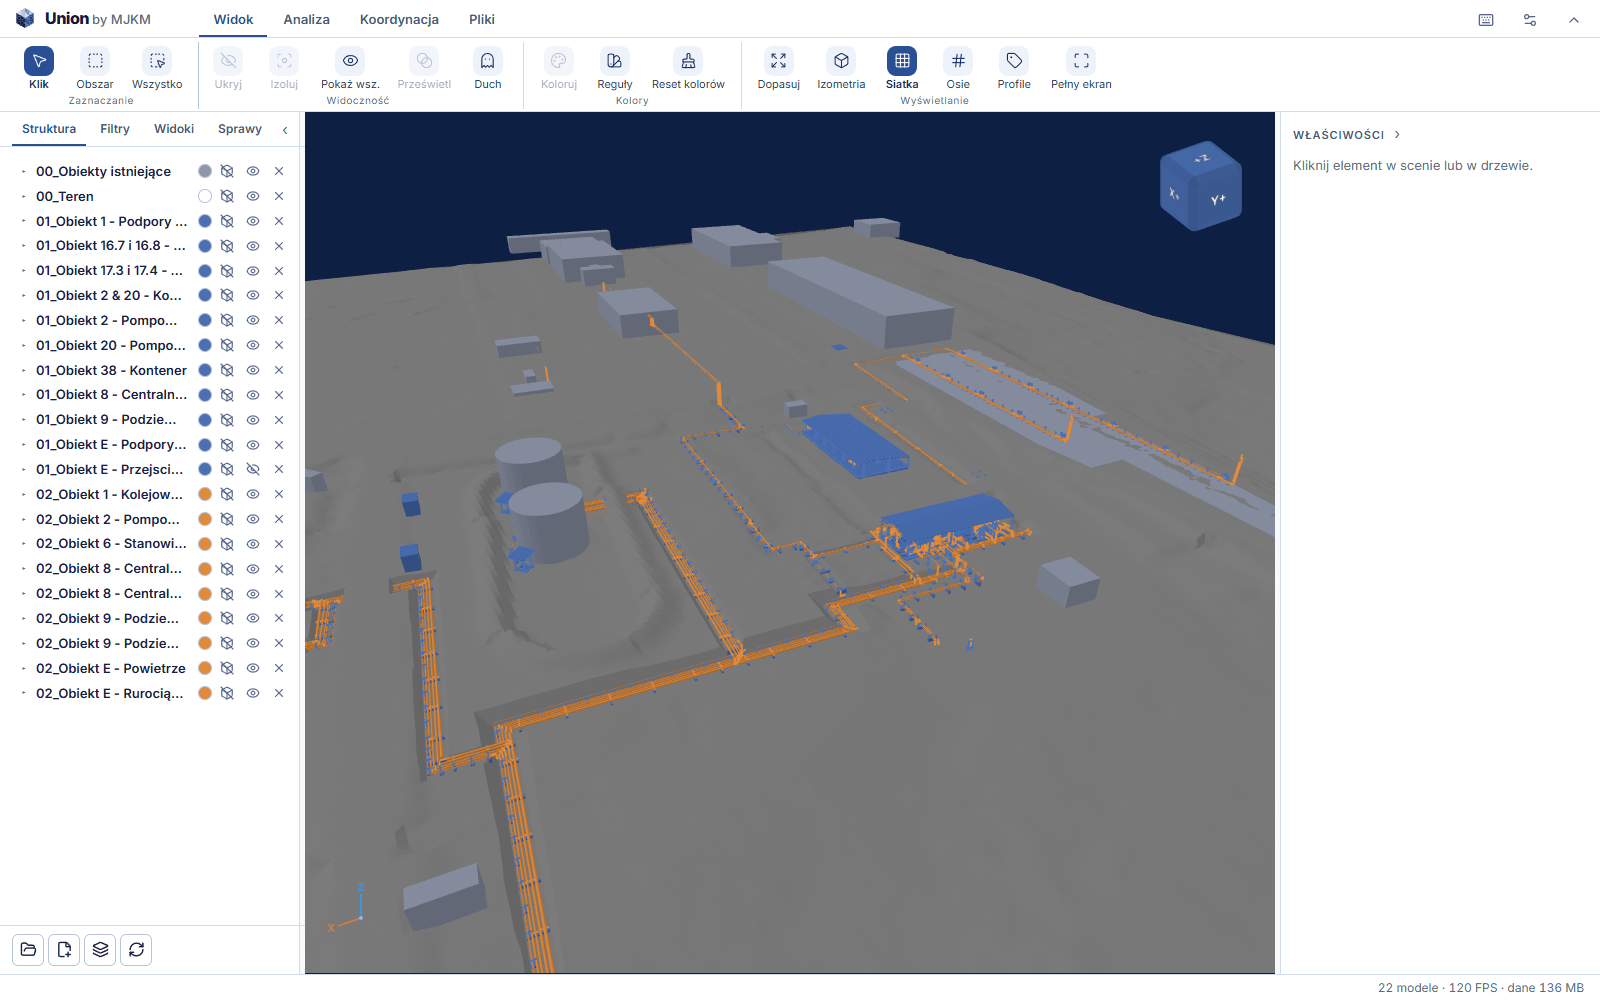Image resolution: width=1600 pixels, height=1000 pixels.
Task: Click the layers stack button at bottom left
Action: (x=100, y=949)
